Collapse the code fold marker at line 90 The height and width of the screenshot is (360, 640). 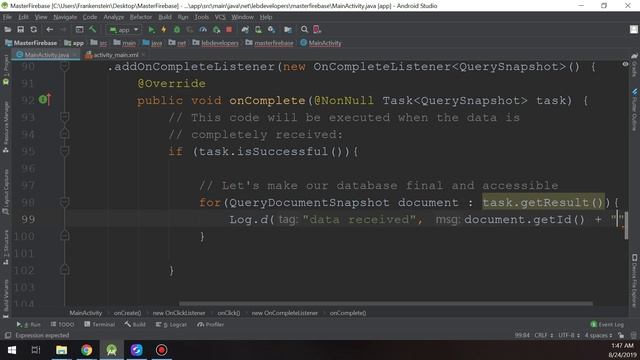64,66
